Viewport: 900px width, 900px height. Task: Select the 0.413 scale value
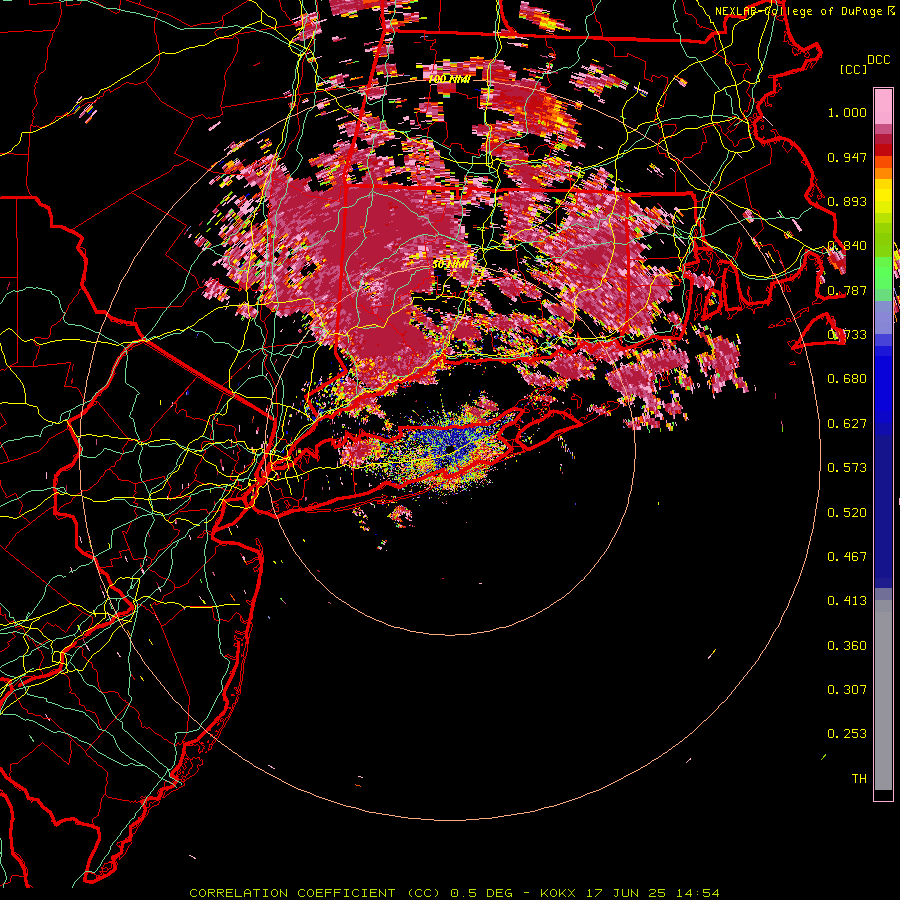coord(847,601)
